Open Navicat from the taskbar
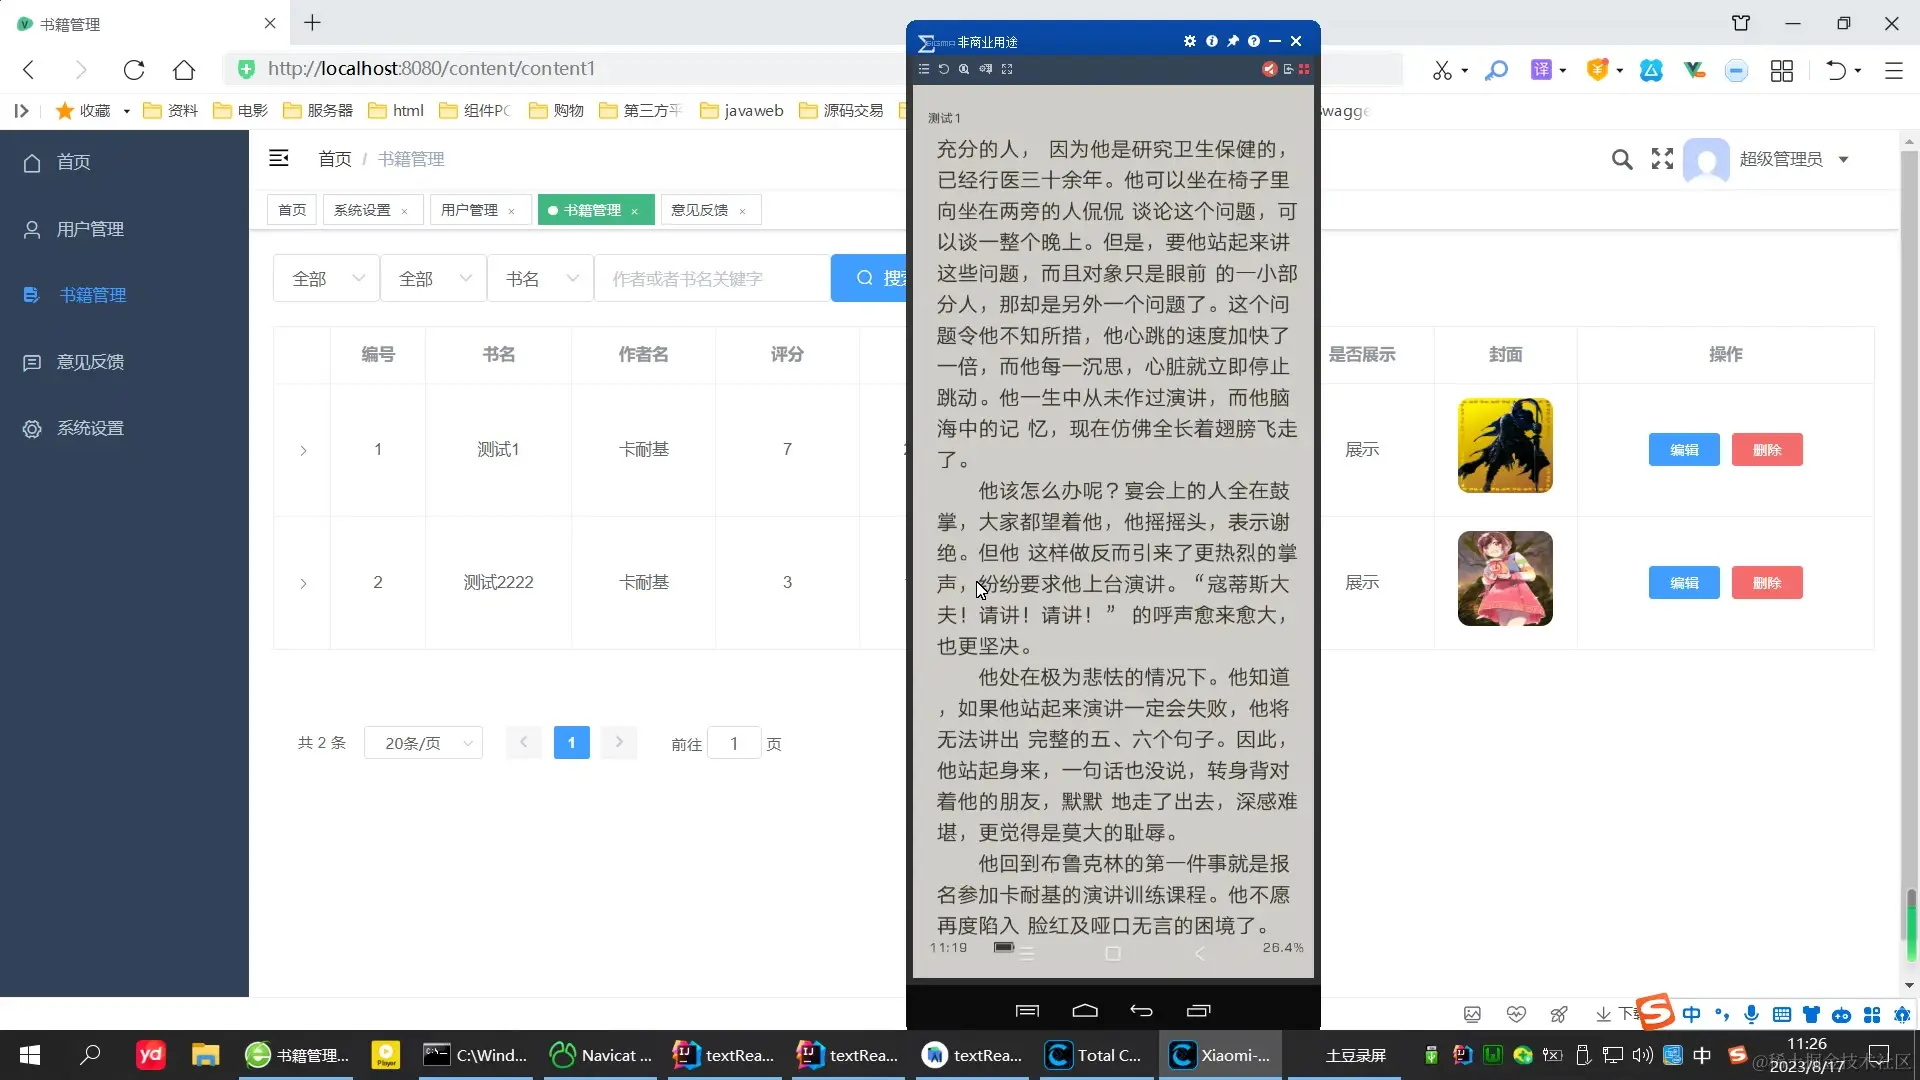Viewport: 1920px width, 1080px height. pos(601,1055)
